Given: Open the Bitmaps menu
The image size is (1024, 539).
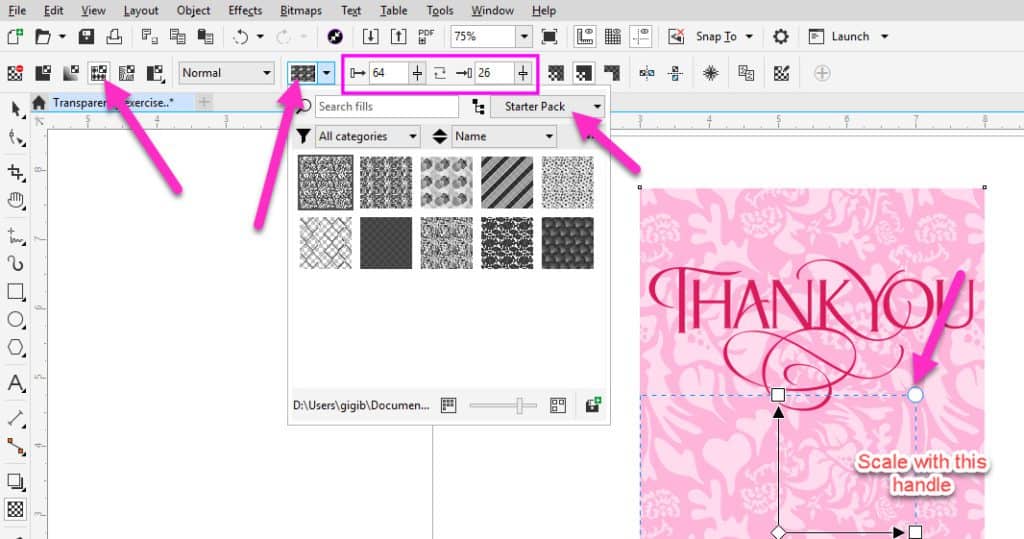Looking at the screenshot, I should pos(301,11).
